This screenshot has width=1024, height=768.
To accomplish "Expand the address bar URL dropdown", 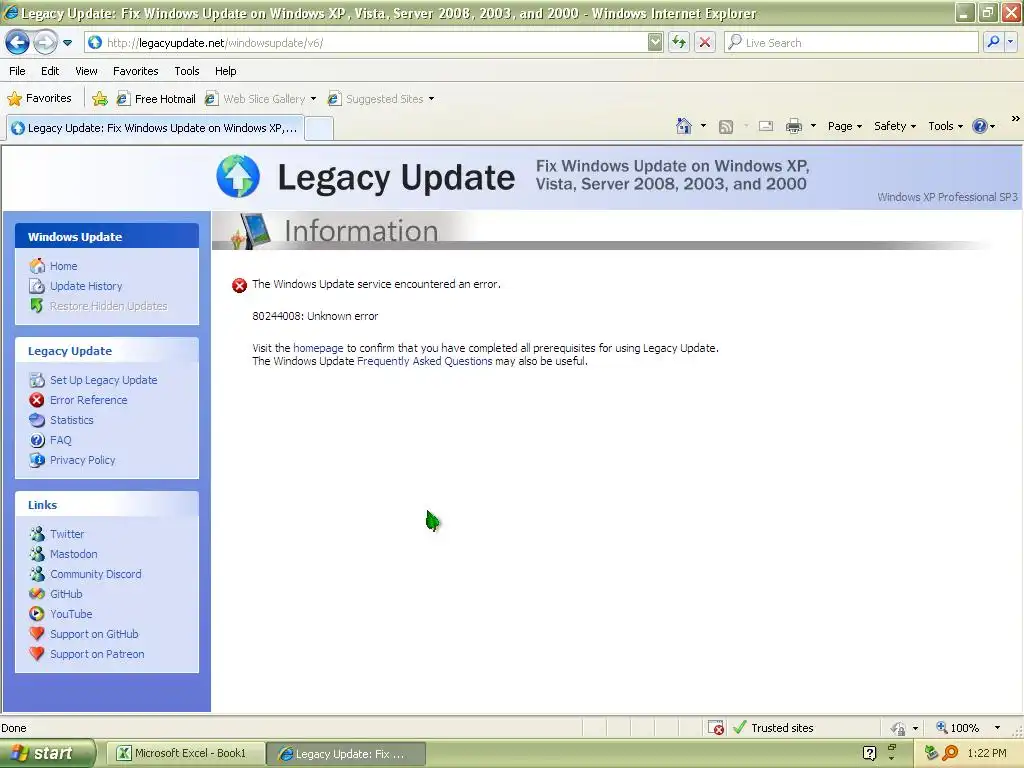I will click(655, 42).
